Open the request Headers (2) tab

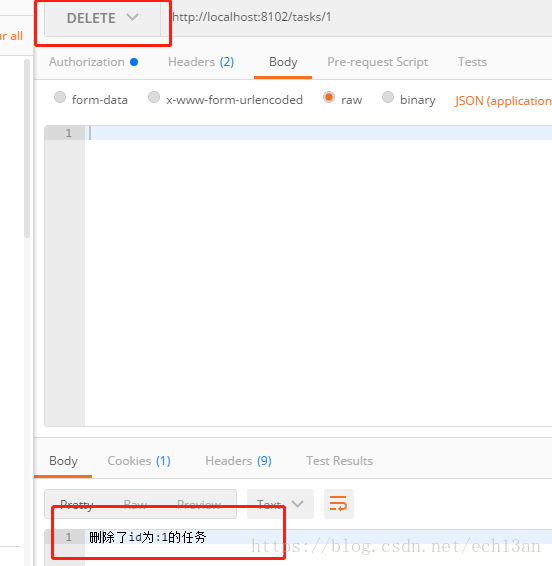coord(201,62)
